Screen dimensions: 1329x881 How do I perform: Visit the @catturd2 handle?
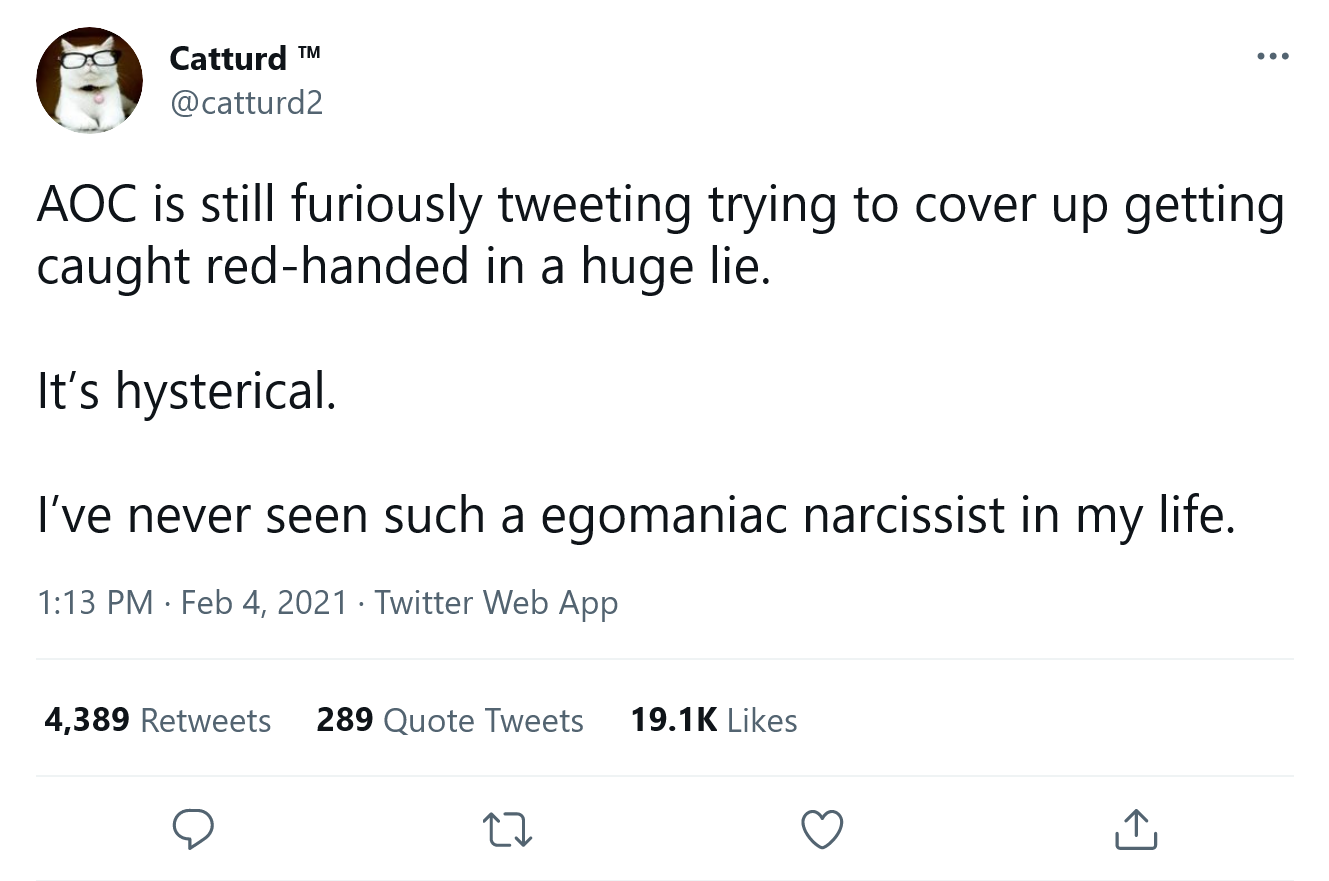[246, 102]
